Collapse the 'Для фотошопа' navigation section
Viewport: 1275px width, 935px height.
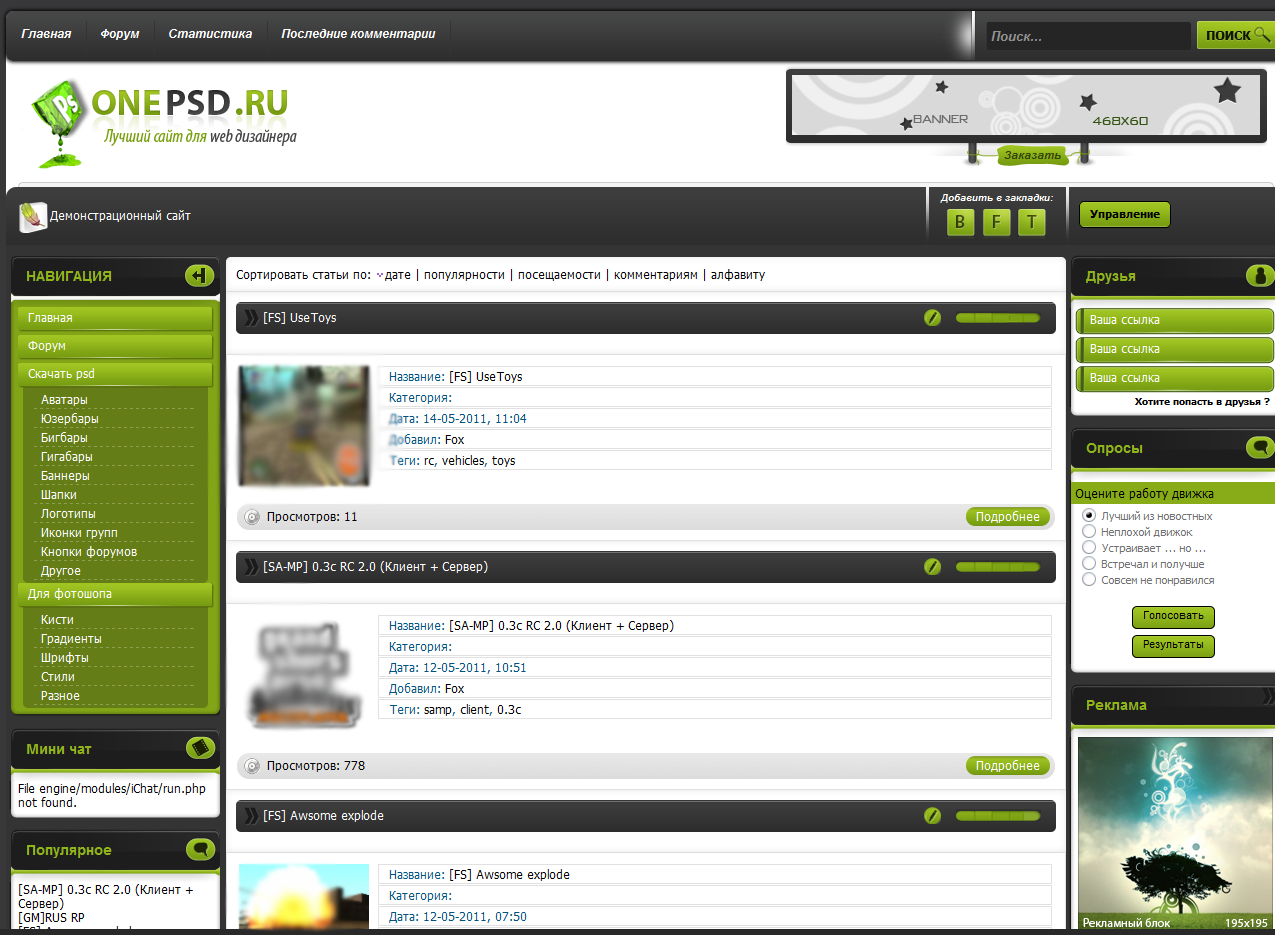pyautogui.click(x=115, y=594)
